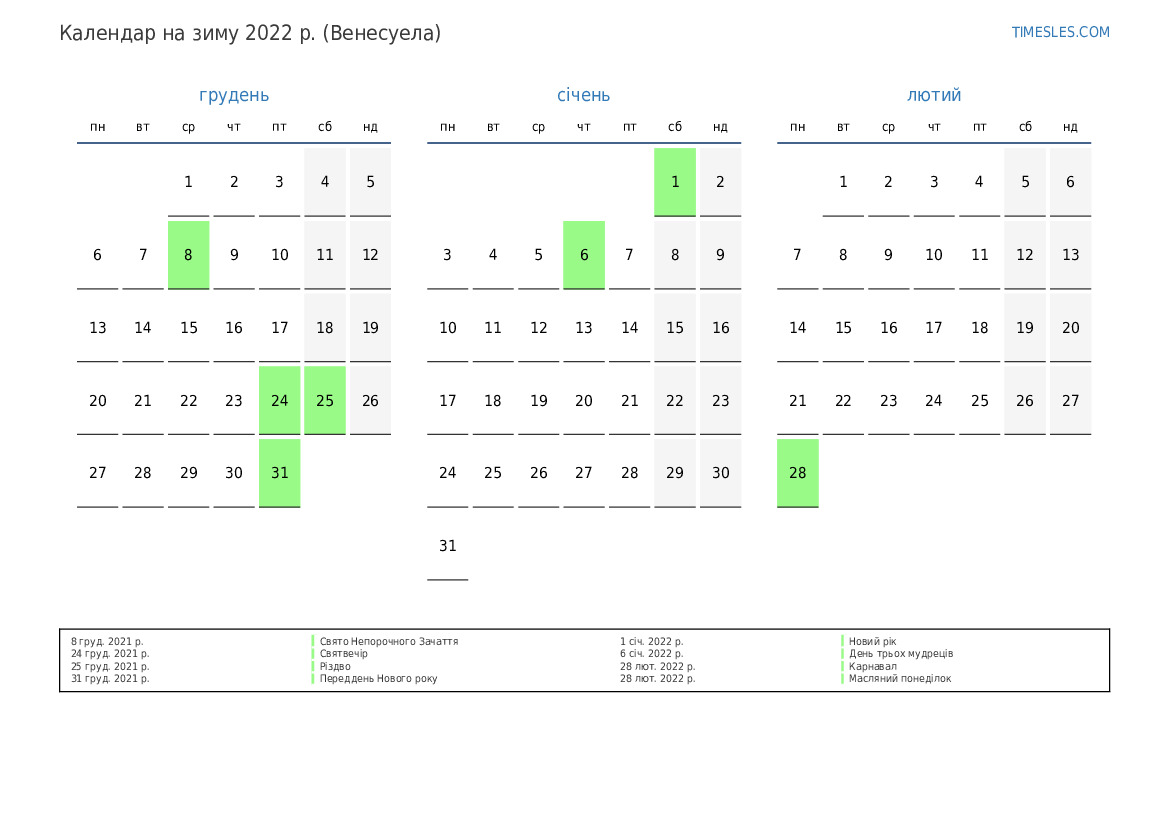Click legend date '24 груд. 2021 р.'

pos(110,654)
